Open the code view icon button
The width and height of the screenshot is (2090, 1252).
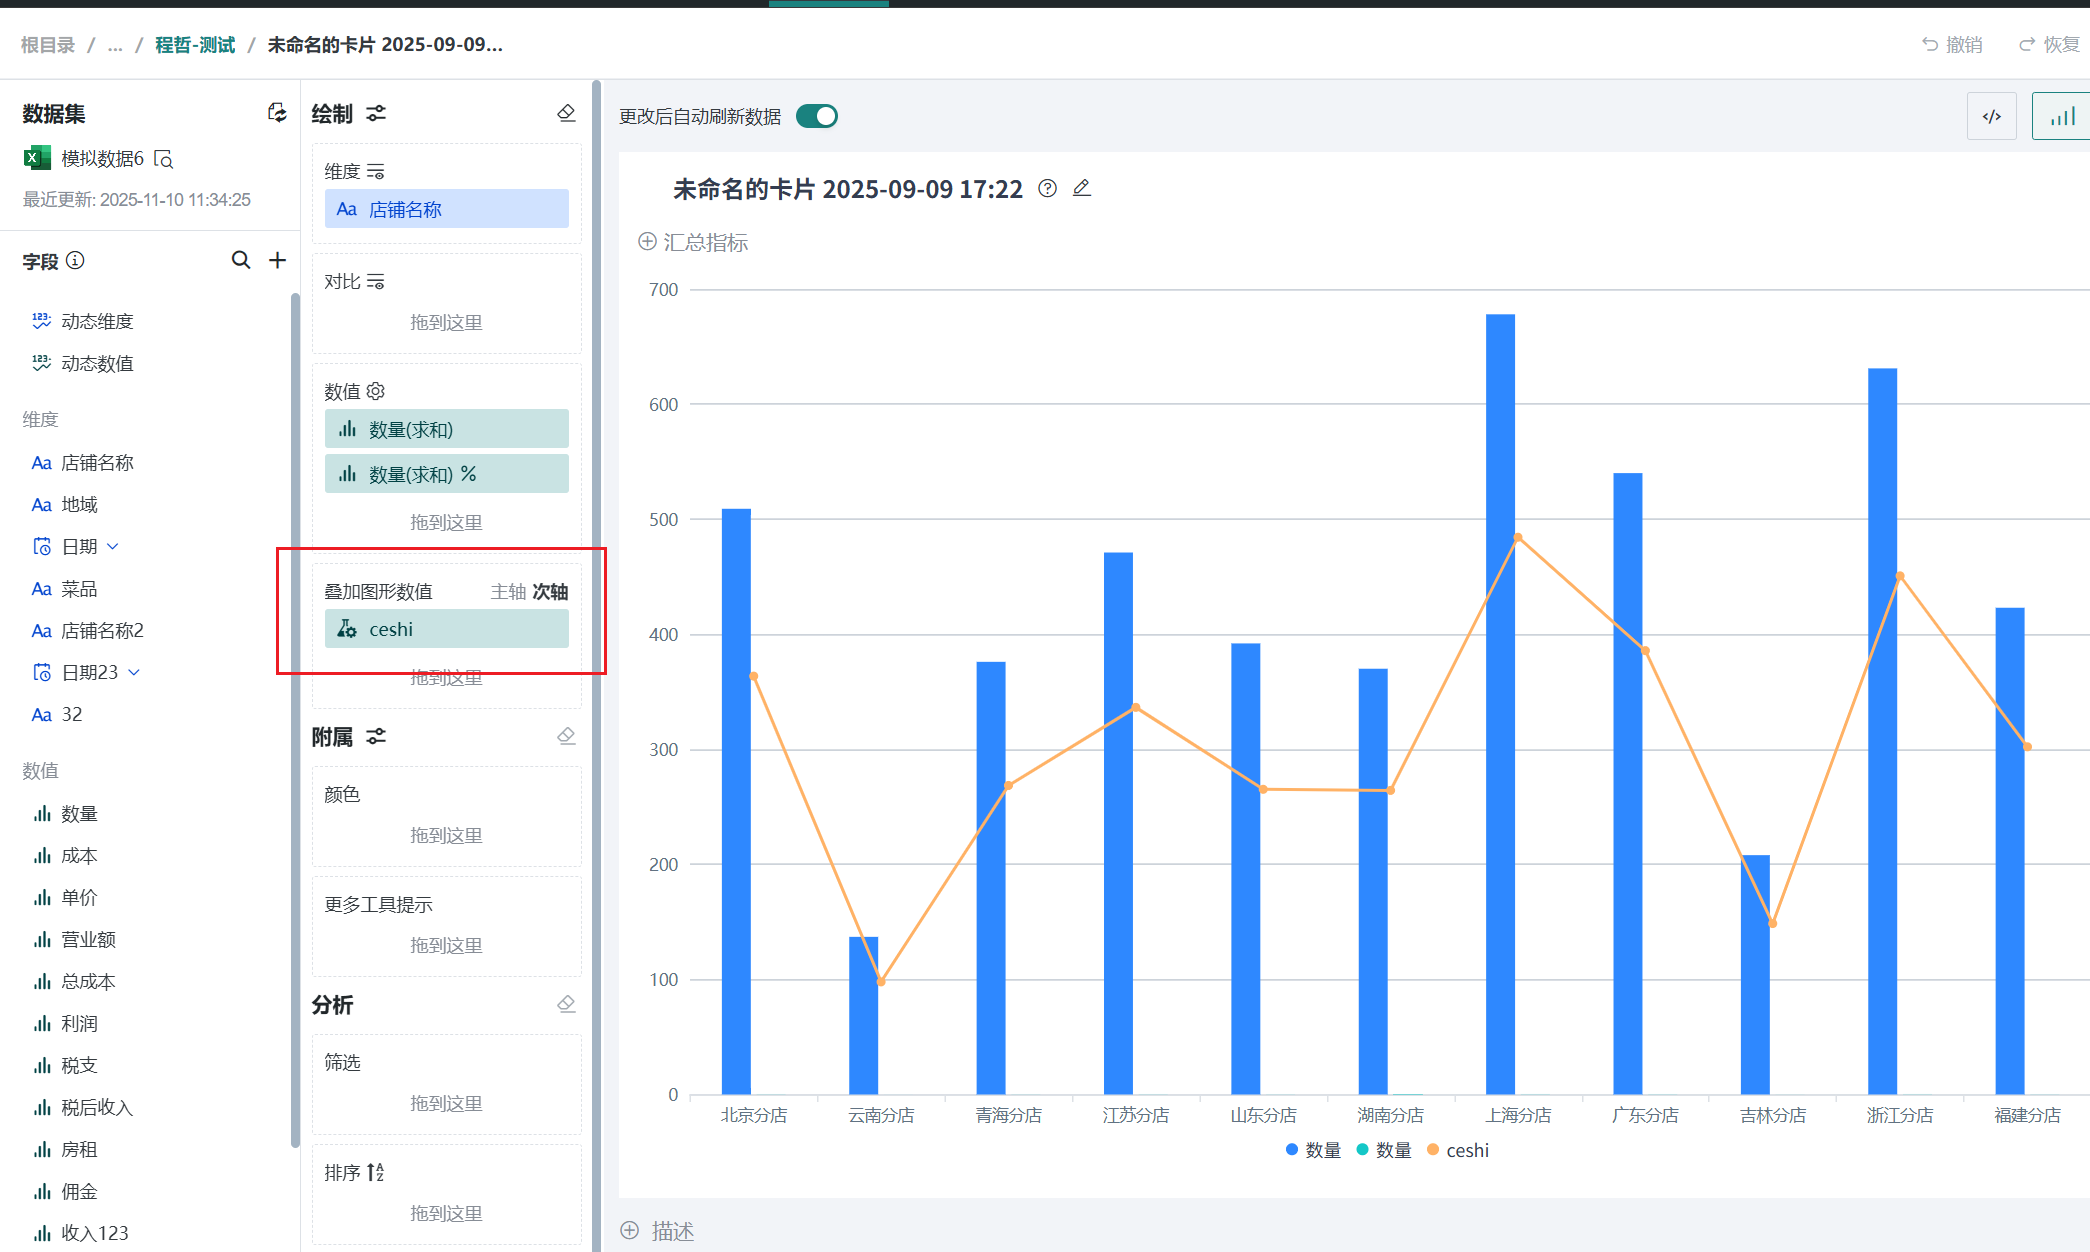click(1991, 116)
